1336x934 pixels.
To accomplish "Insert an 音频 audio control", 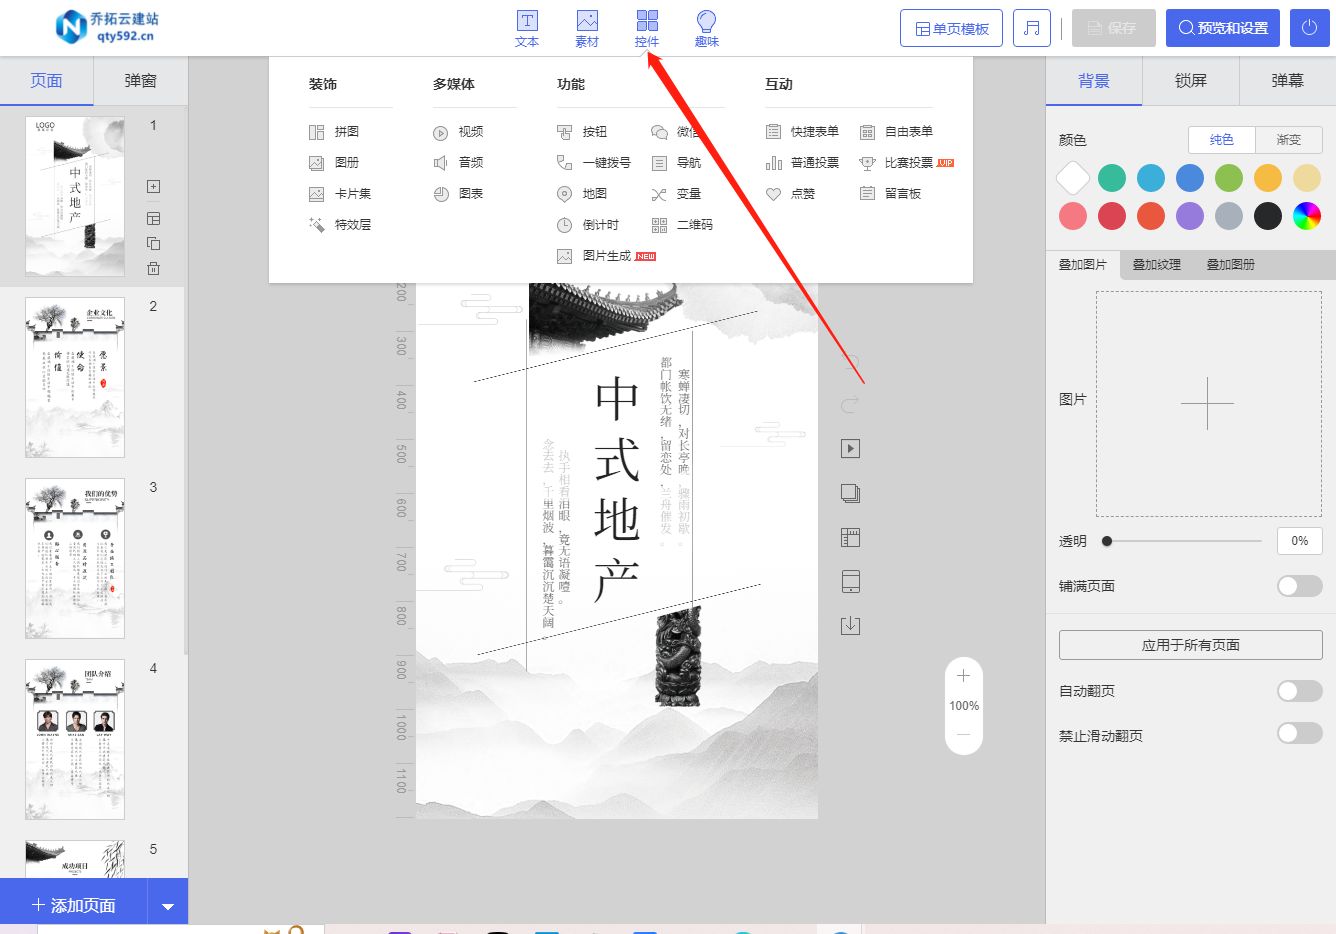I will pos(458,163).
